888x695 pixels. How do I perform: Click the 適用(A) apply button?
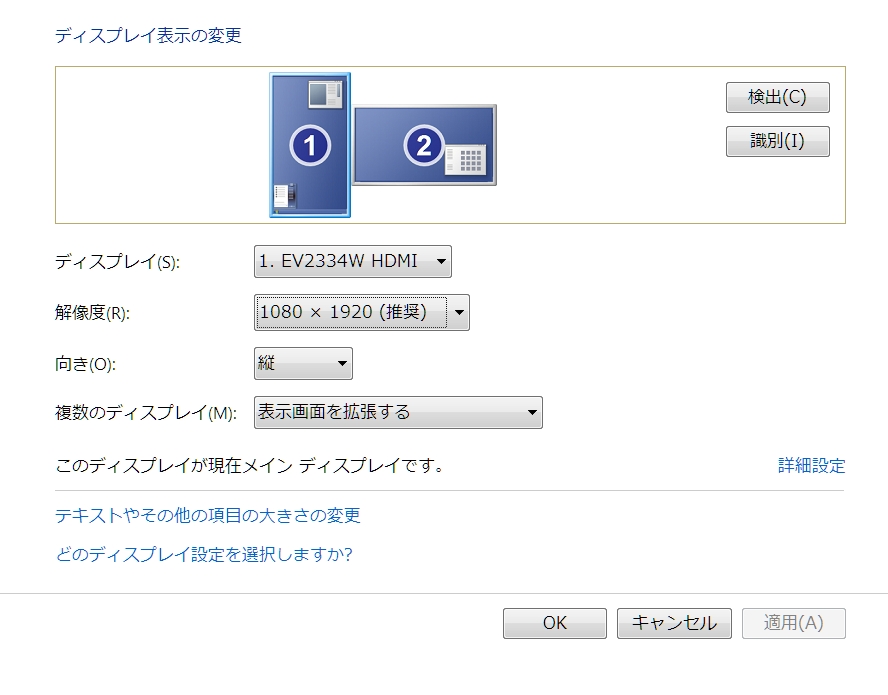pyautogui.click(x=794, y=623)
